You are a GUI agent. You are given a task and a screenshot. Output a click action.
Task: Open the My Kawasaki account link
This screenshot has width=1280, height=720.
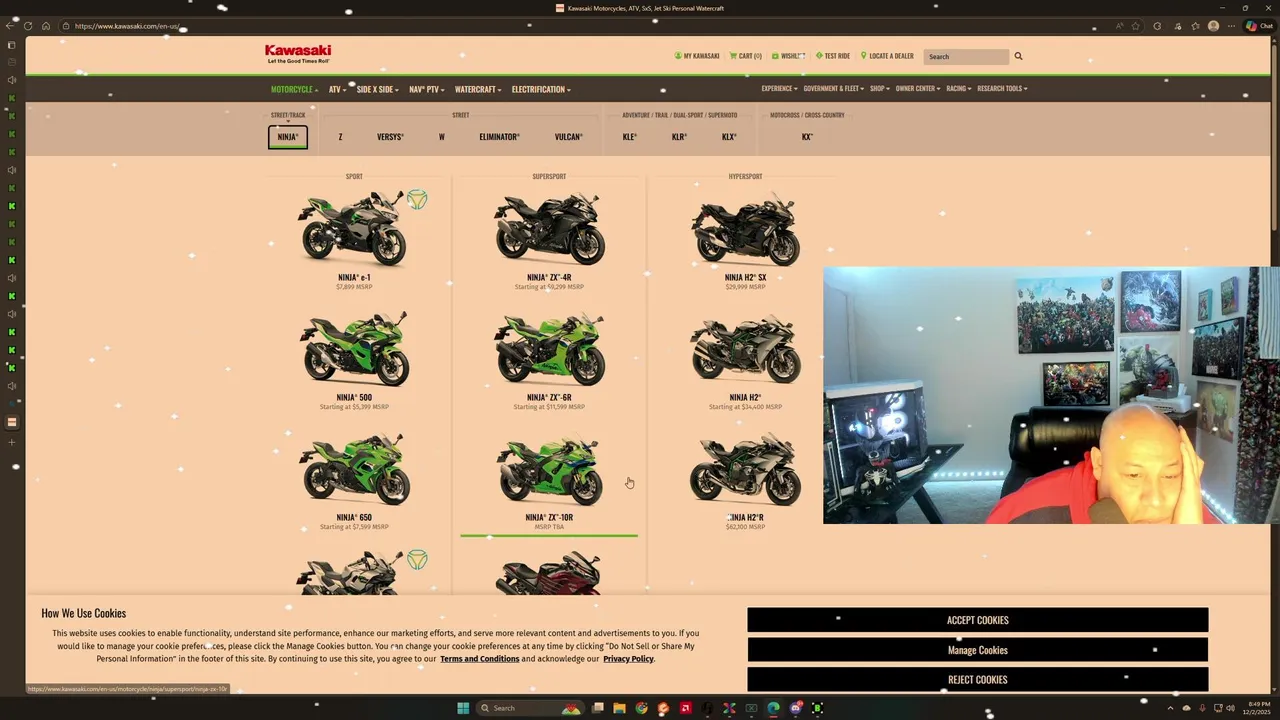click(x=697, y=56)
